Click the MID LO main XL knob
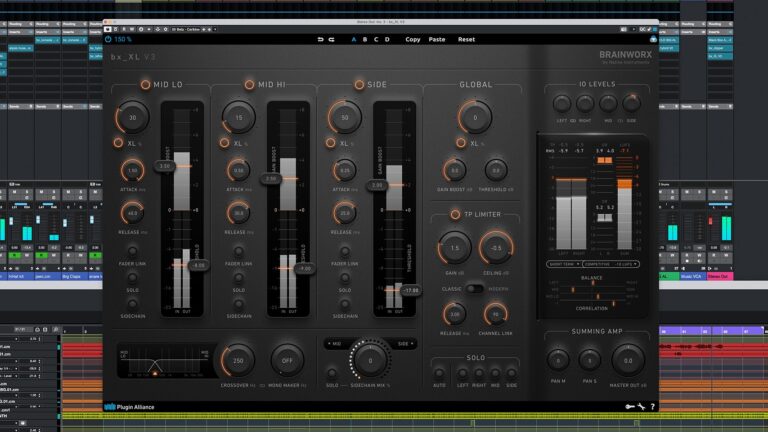This screenshot has height=432, width=768. 132,118
